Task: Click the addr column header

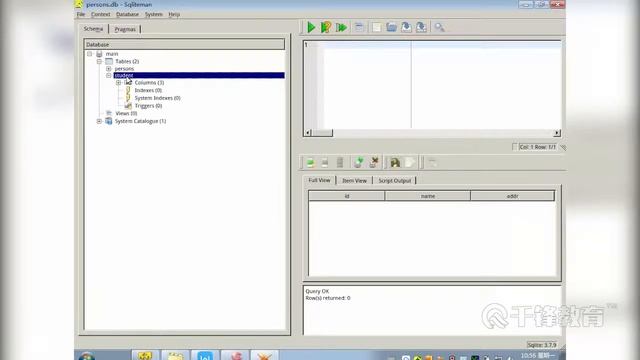Action: click(513, 196)
